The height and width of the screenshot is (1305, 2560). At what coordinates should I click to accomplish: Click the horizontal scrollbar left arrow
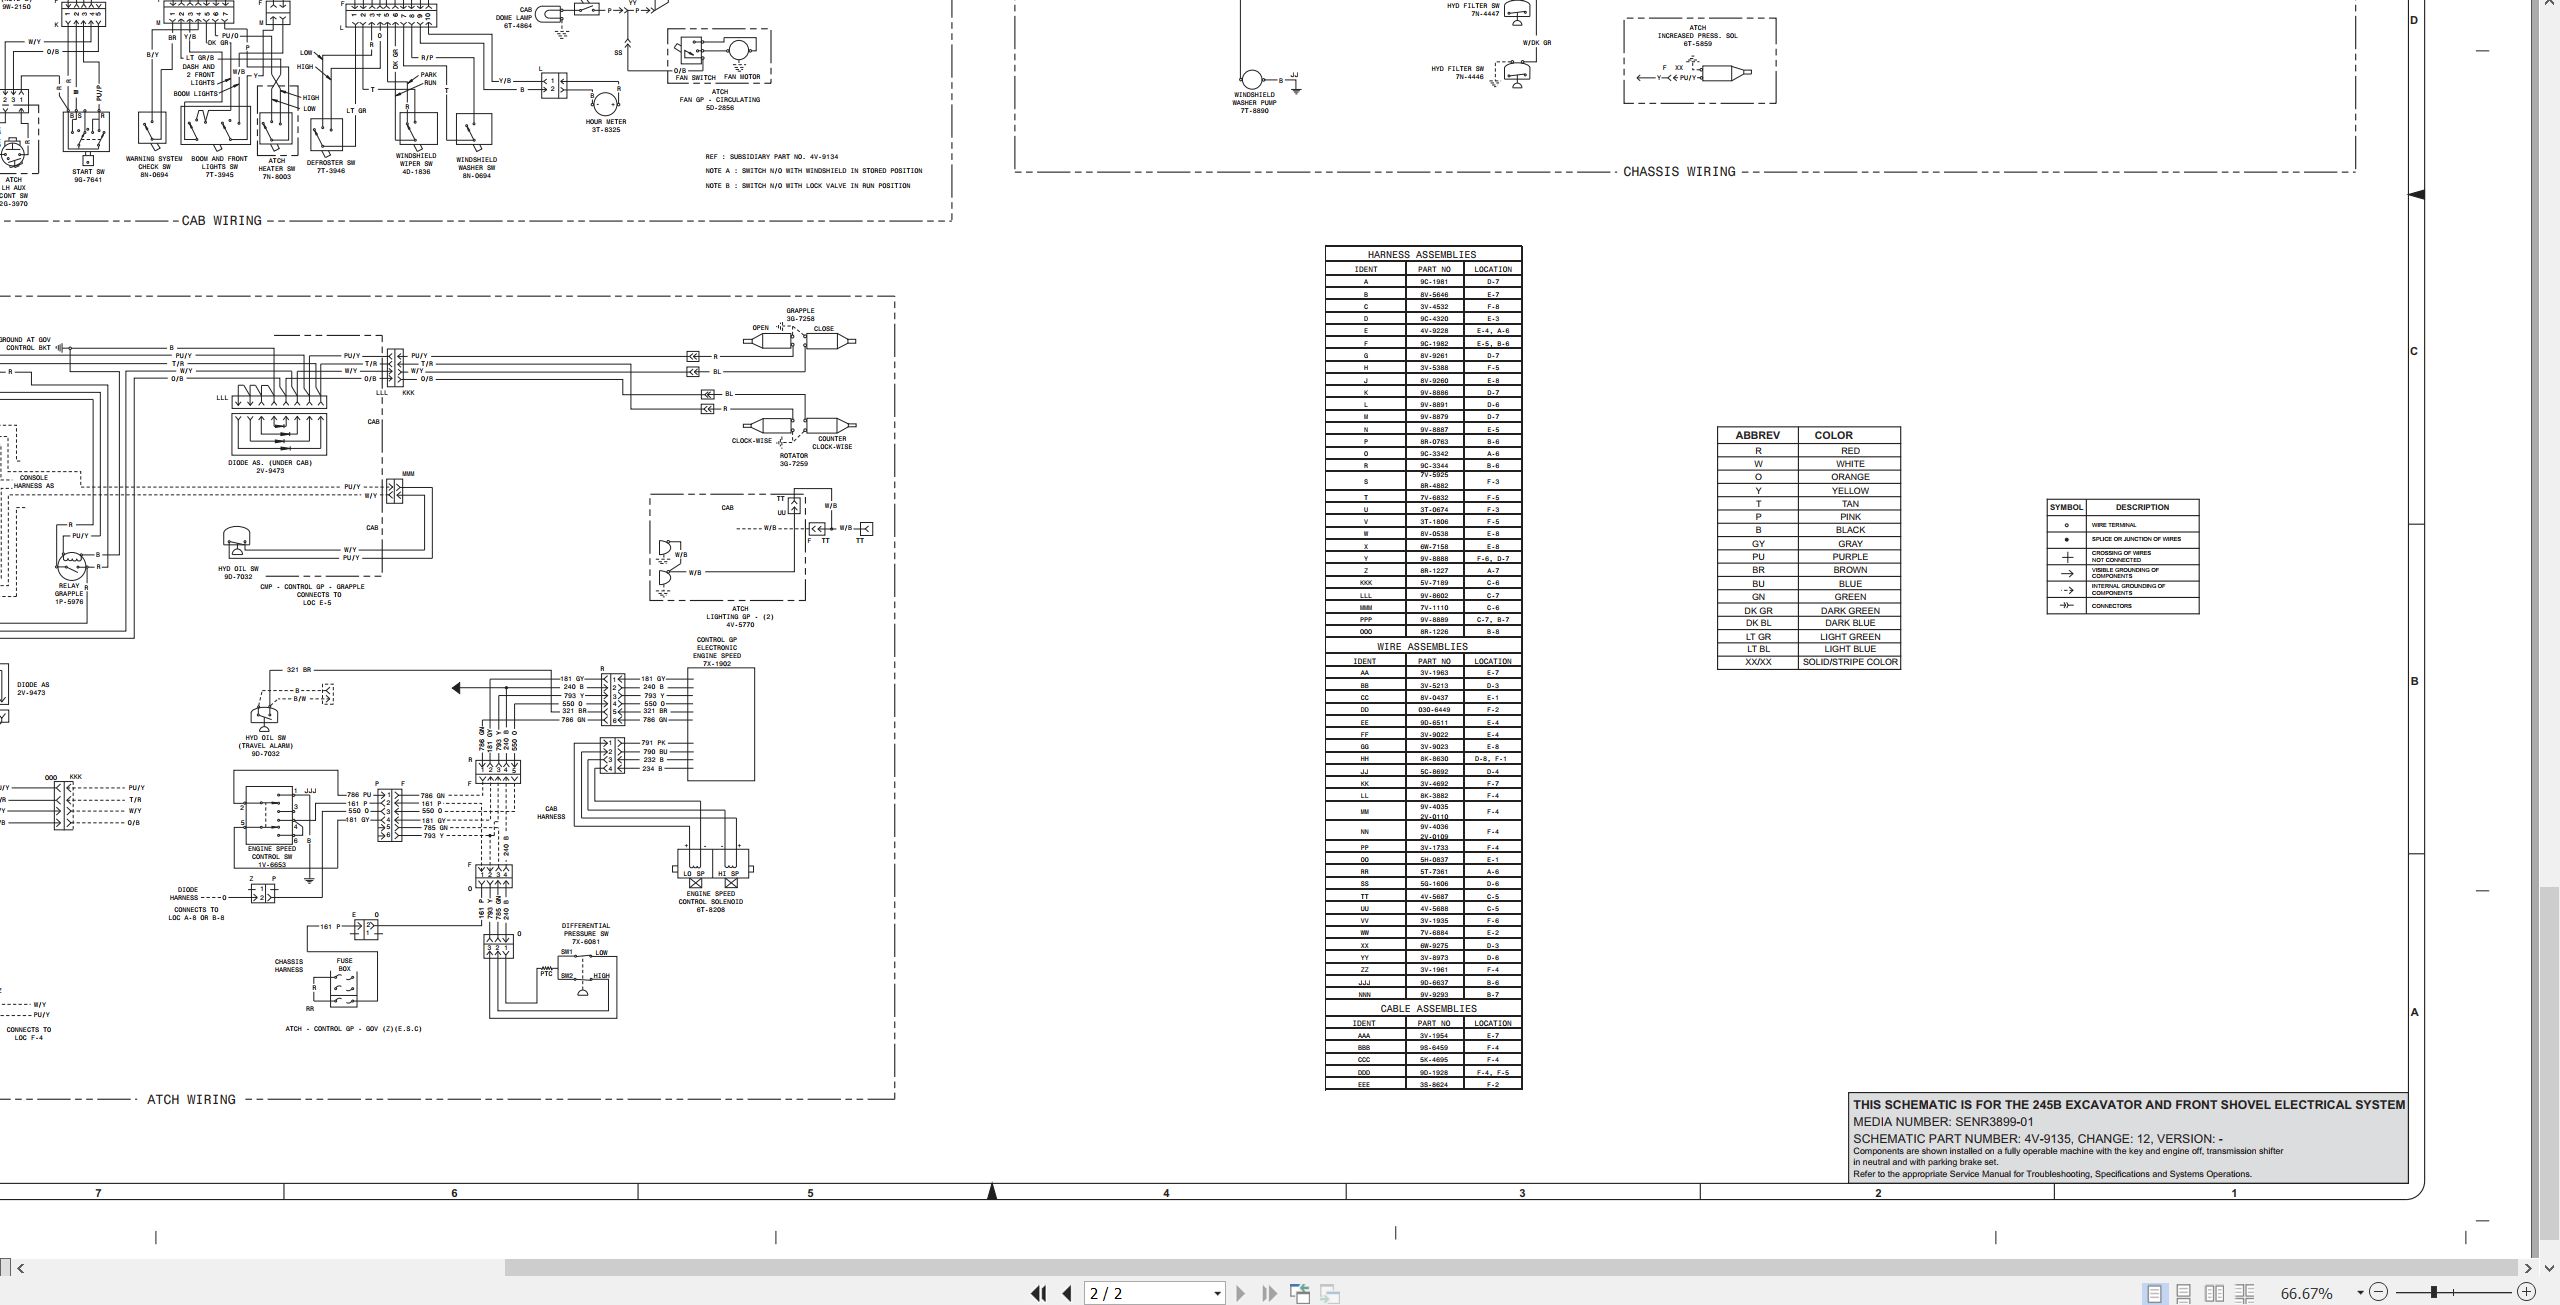point(21,1268)
